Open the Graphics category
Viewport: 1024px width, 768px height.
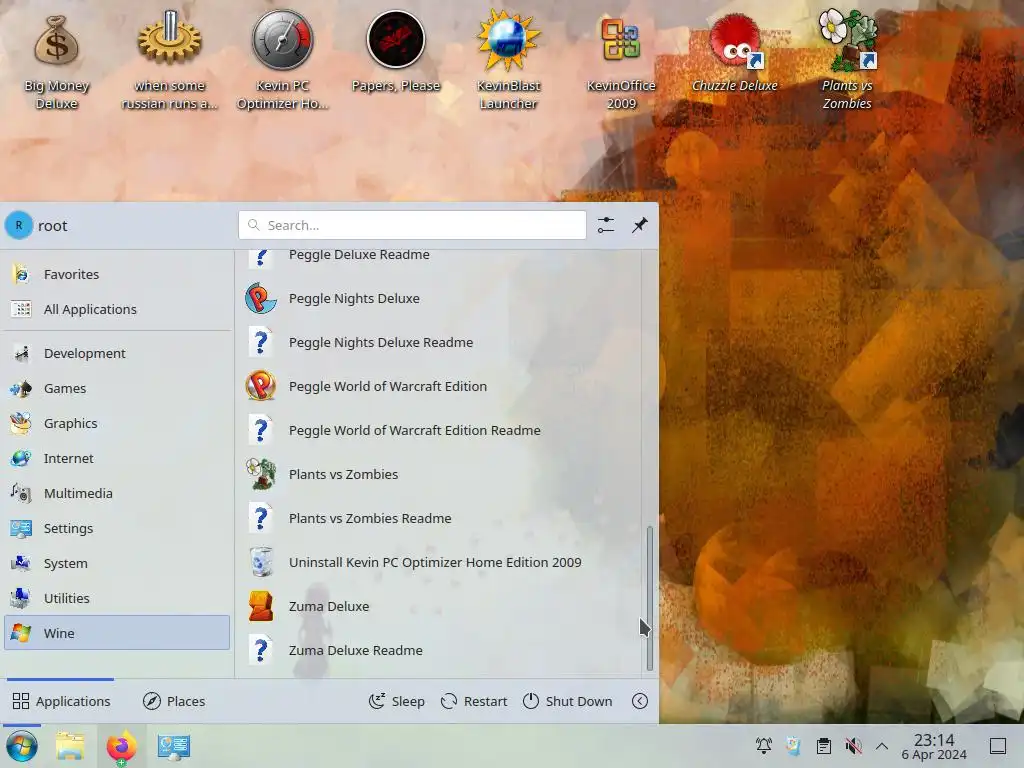pos(117,423)
